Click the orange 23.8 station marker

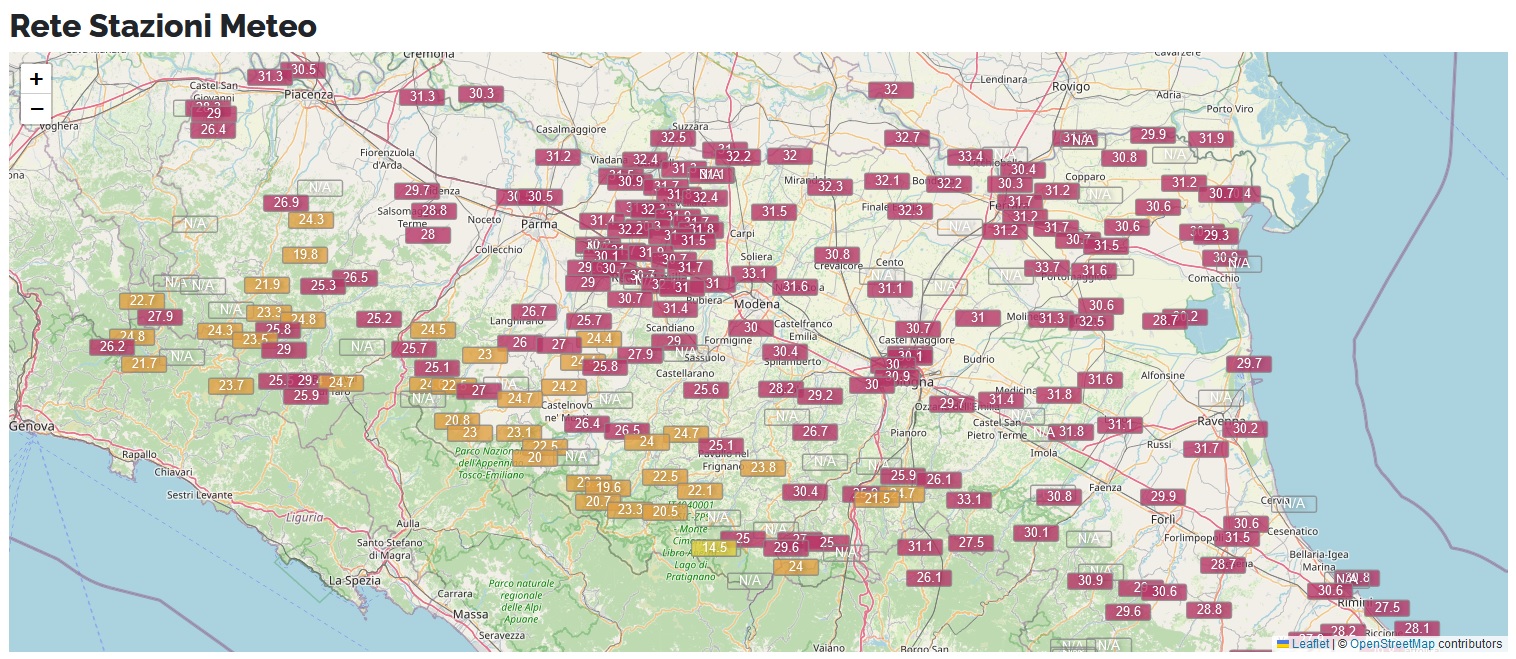click(x=763, y=468)
